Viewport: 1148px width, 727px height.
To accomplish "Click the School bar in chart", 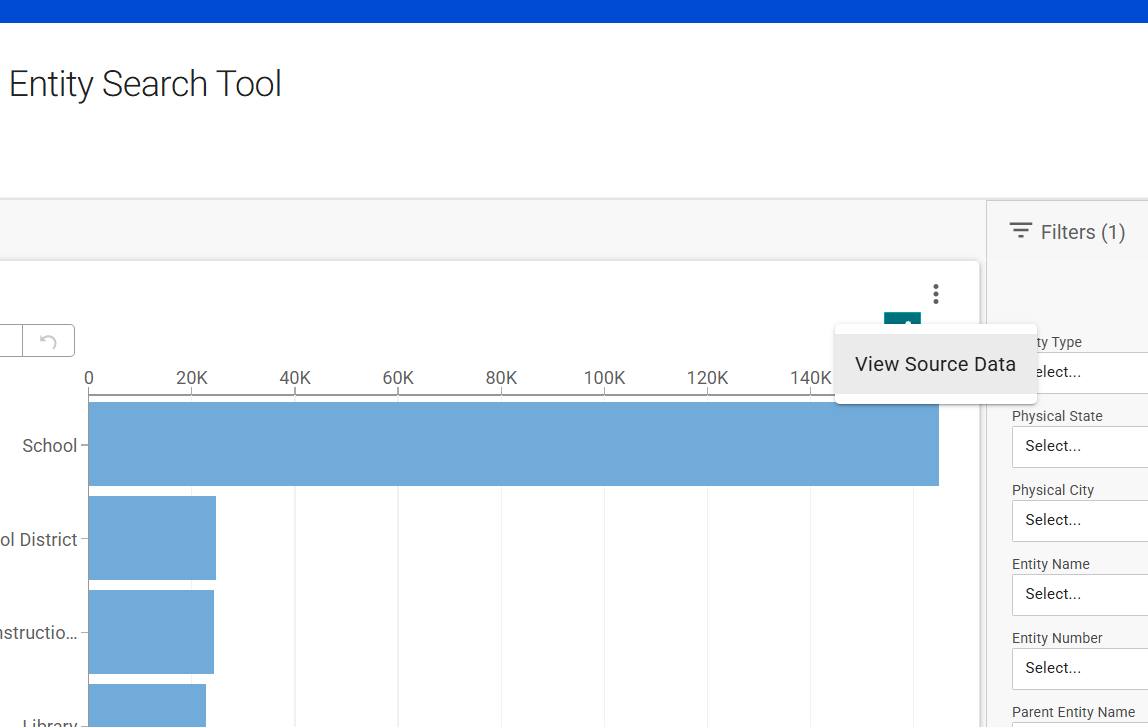I will pyautogui.click(x=513, y=444).
